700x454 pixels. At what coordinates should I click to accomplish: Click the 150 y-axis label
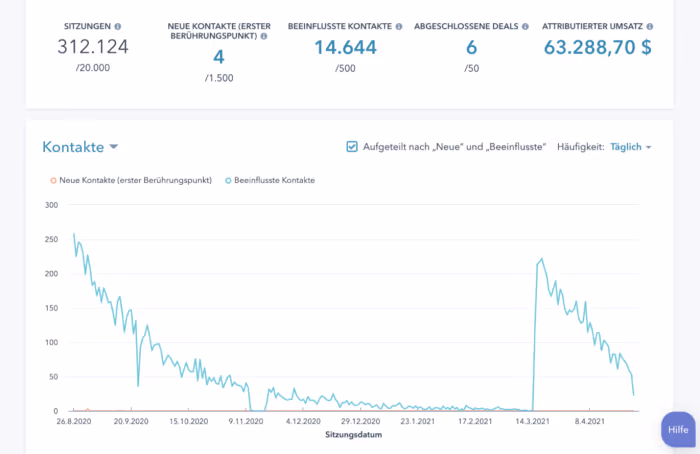point(51,308)
